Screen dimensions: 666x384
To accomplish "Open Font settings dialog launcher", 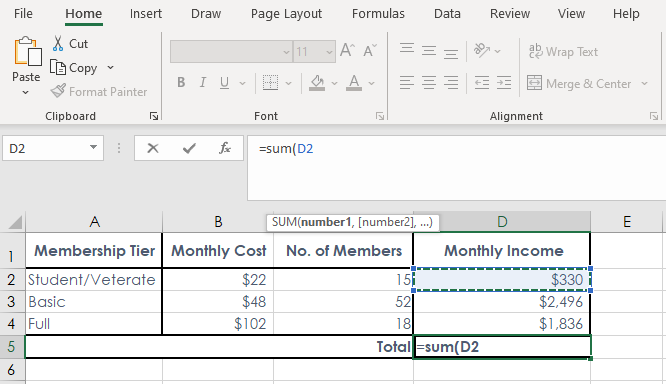I will [x=380, y=116].
